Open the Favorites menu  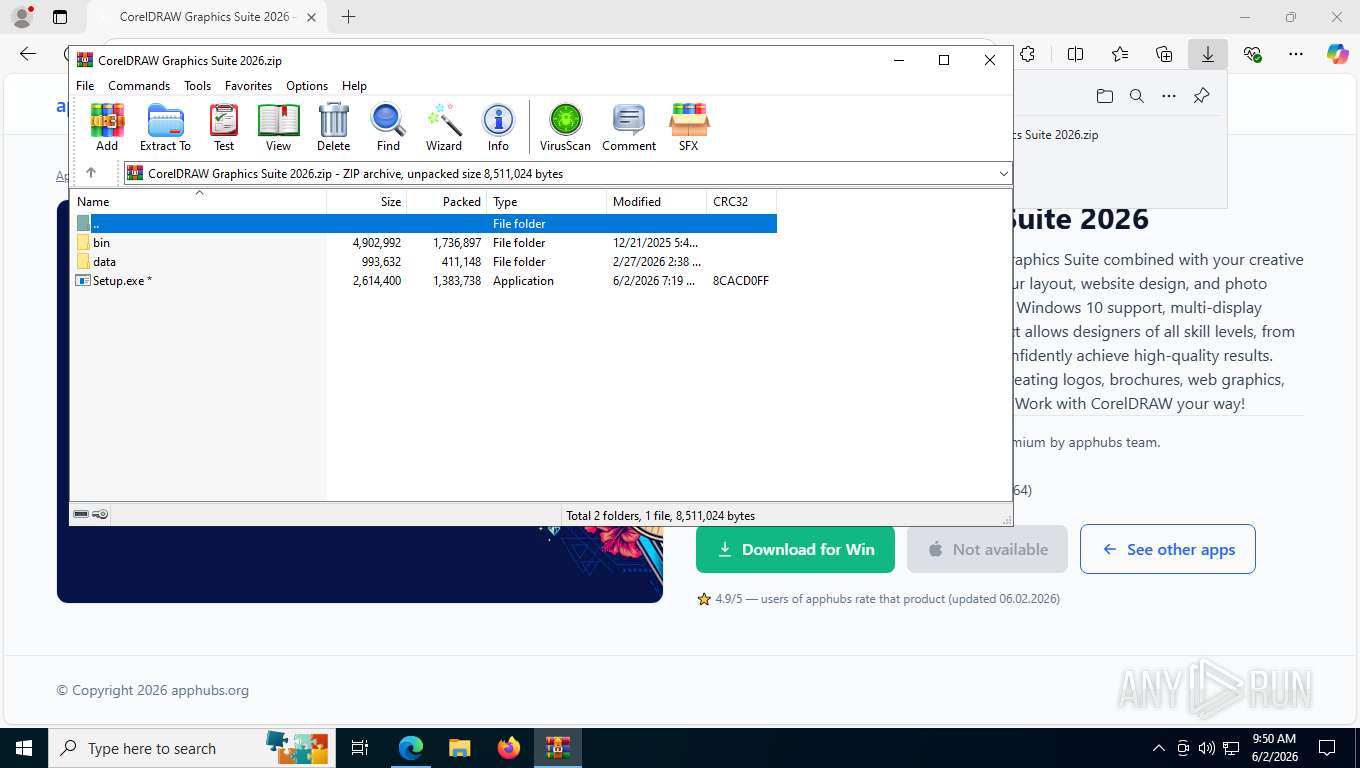point(248,86)
